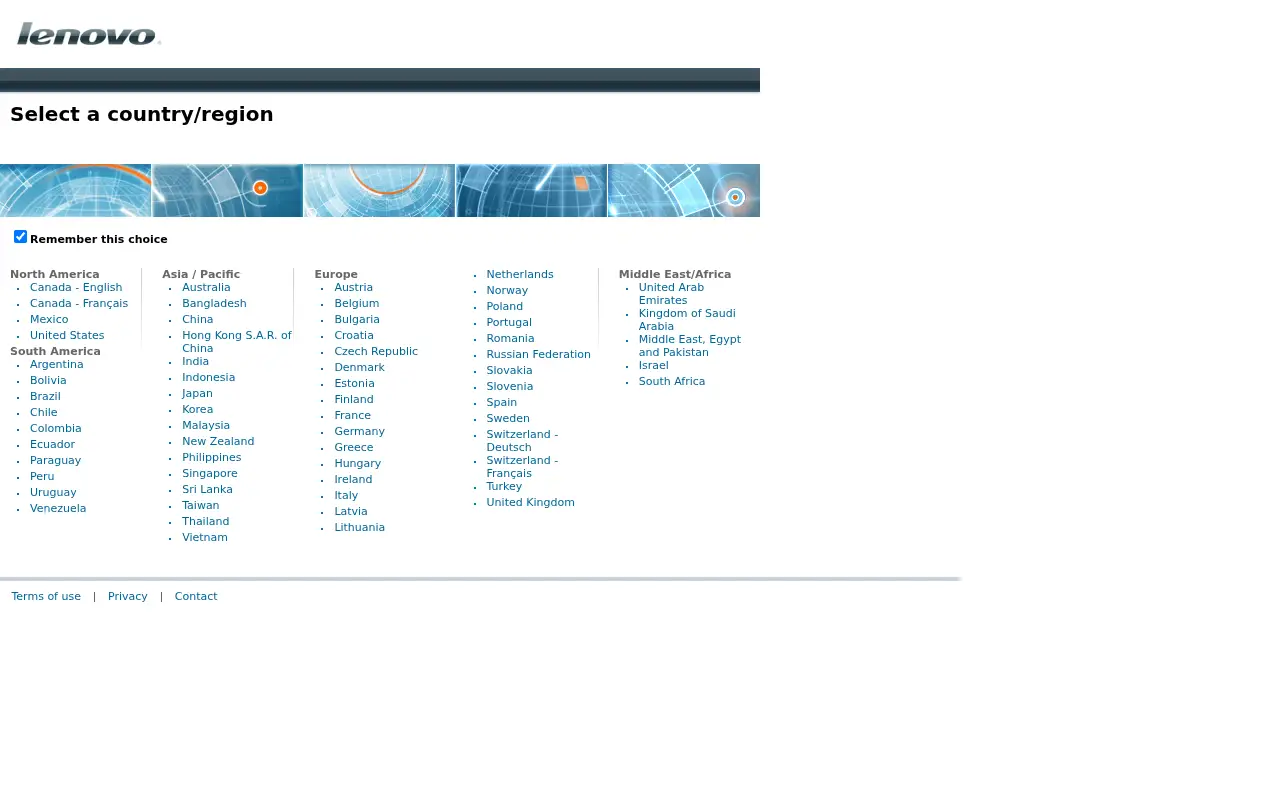Uncheck the Remember this choice checkbox
Image resolution: width=1280 pixels, height=800 pixels.
tap(20, 237)
